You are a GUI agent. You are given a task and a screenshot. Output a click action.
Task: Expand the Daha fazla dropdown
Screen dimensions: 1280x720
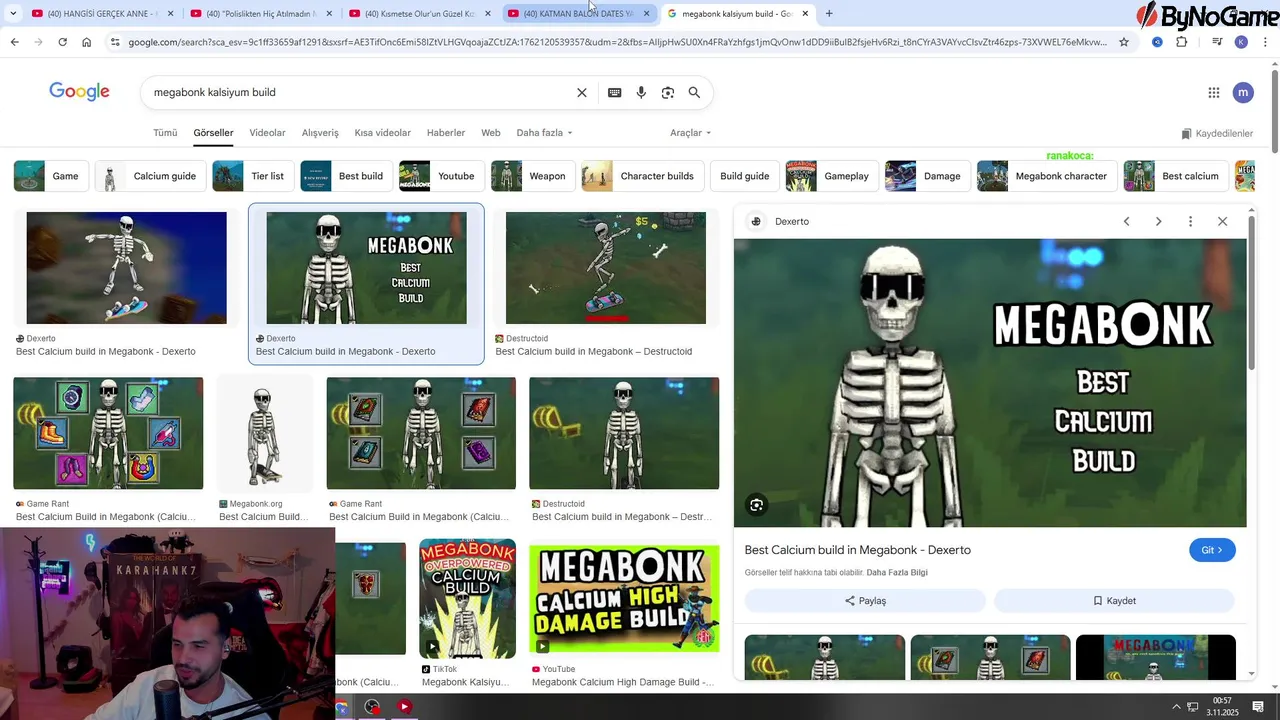544,133
